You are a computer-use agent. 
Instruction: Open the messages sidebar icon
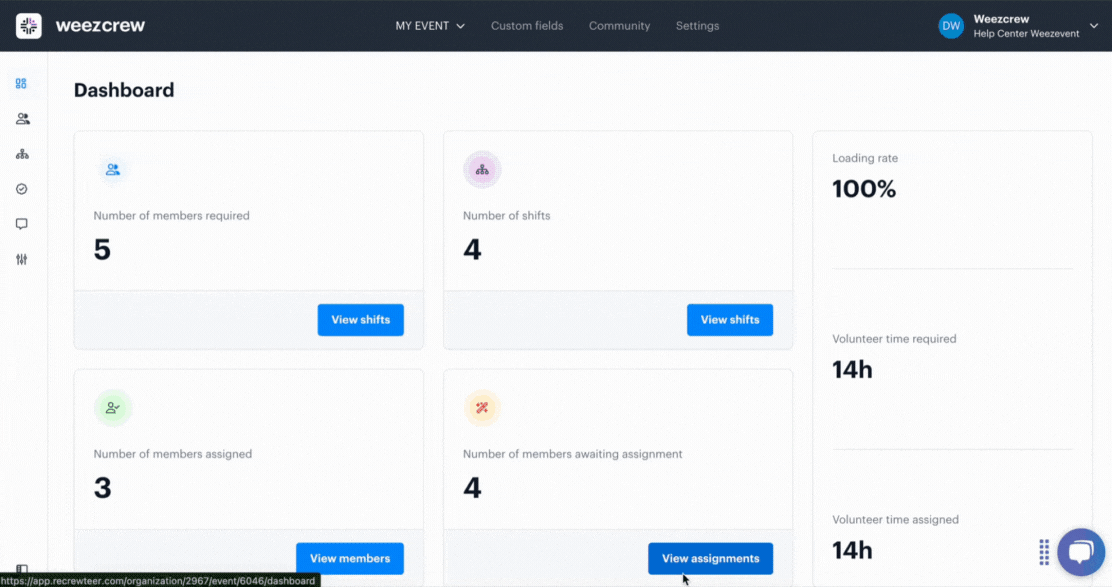click(x=22, y=224)
